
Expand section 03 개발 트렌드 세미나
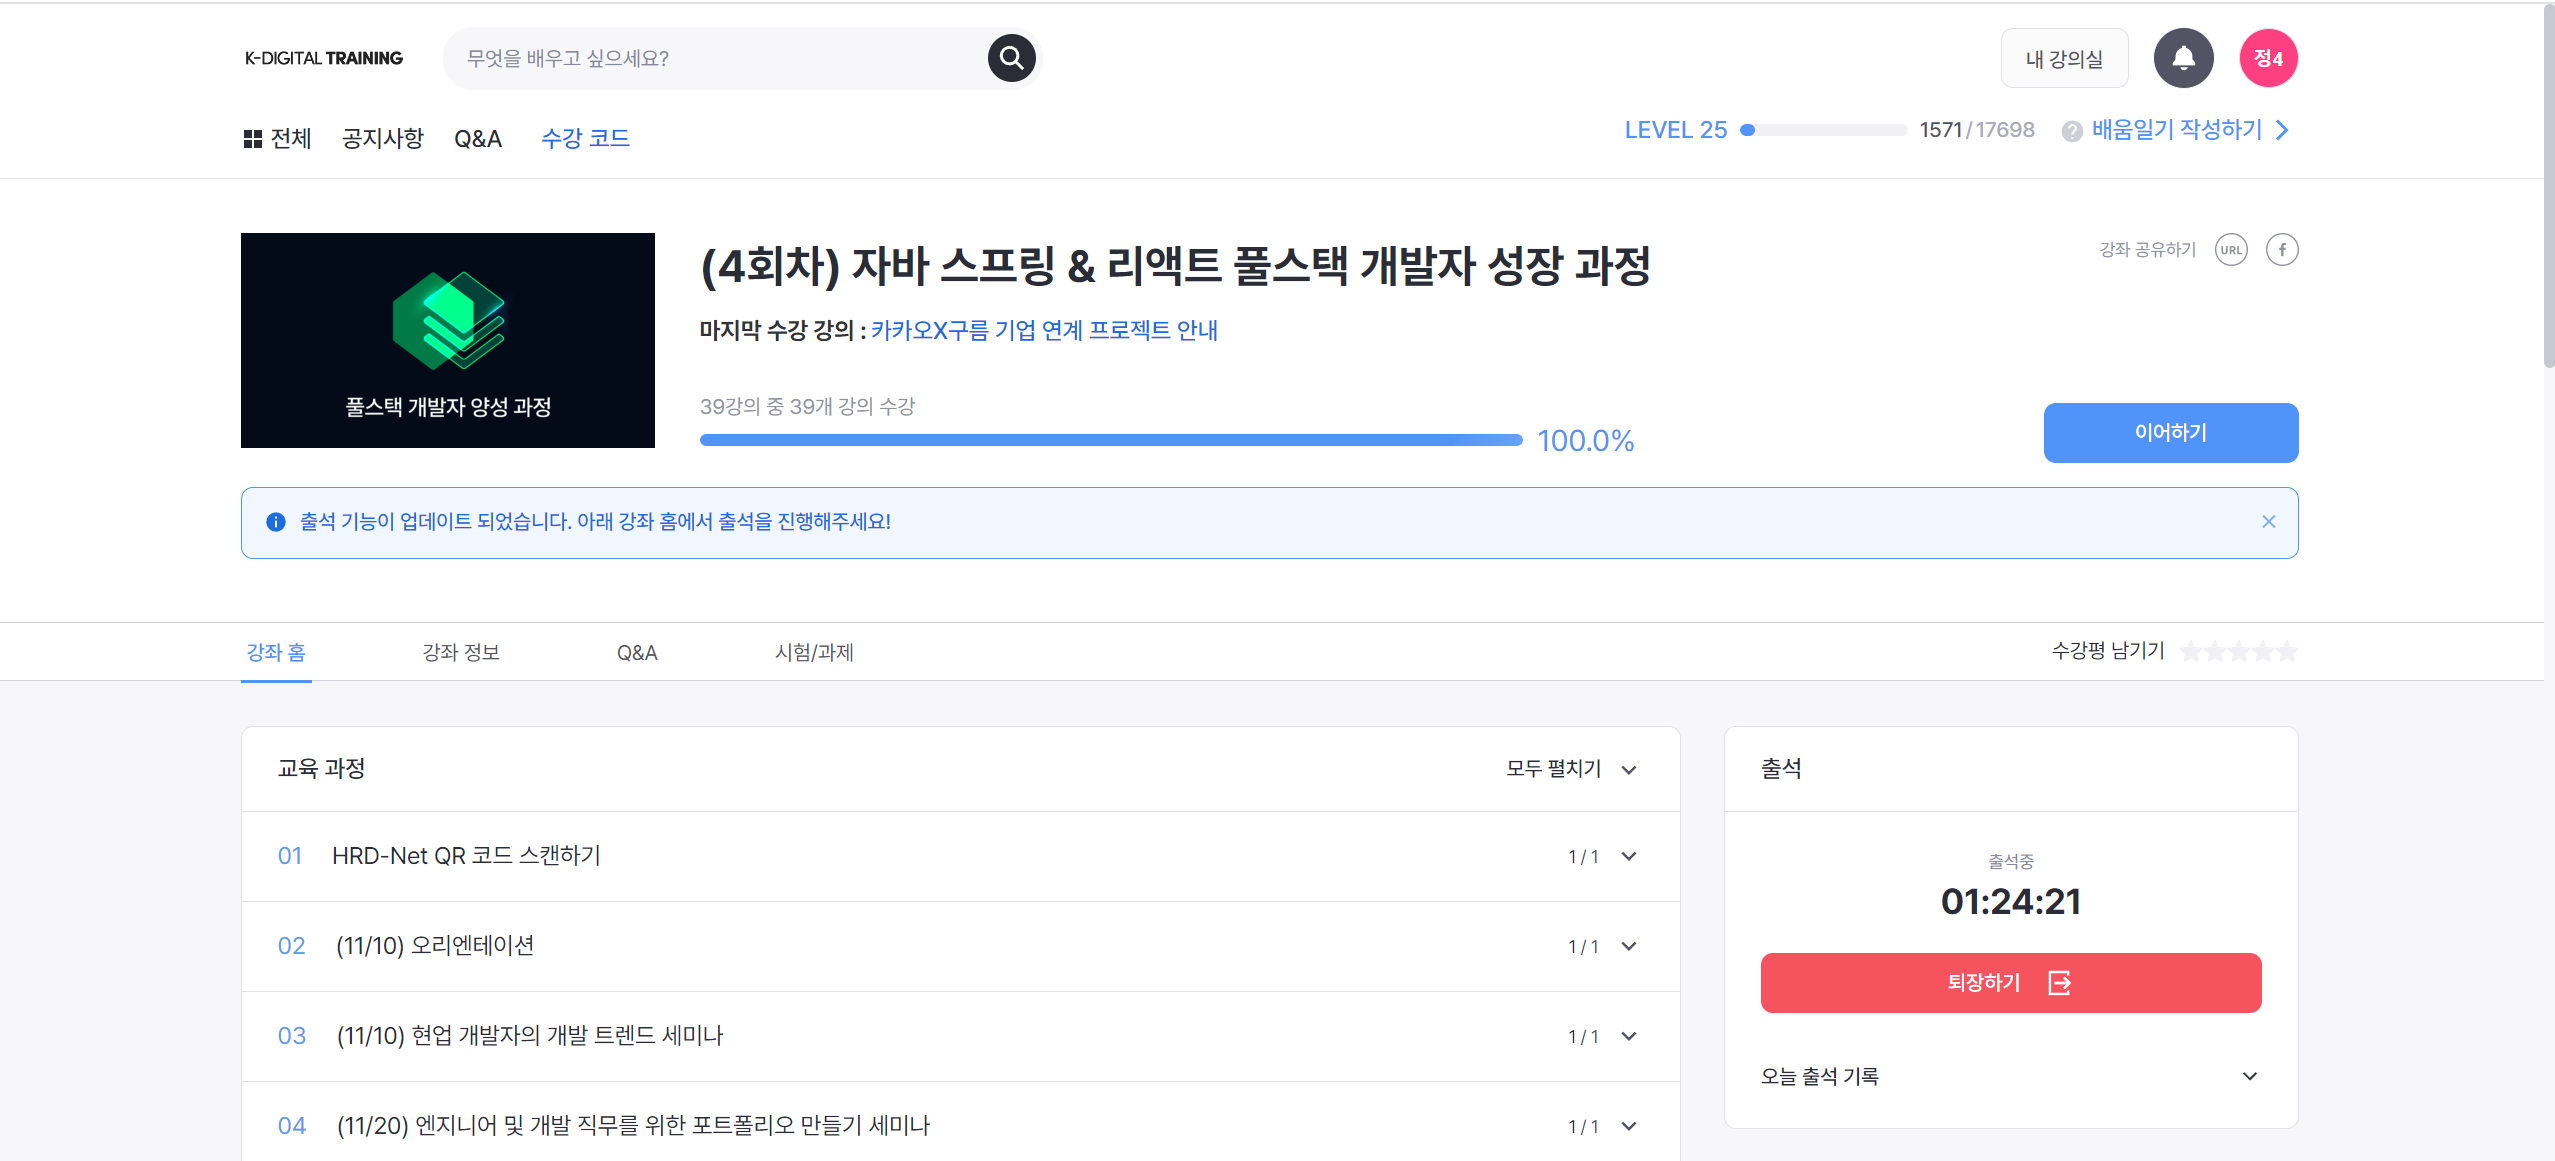(x=1628, y=1037)
